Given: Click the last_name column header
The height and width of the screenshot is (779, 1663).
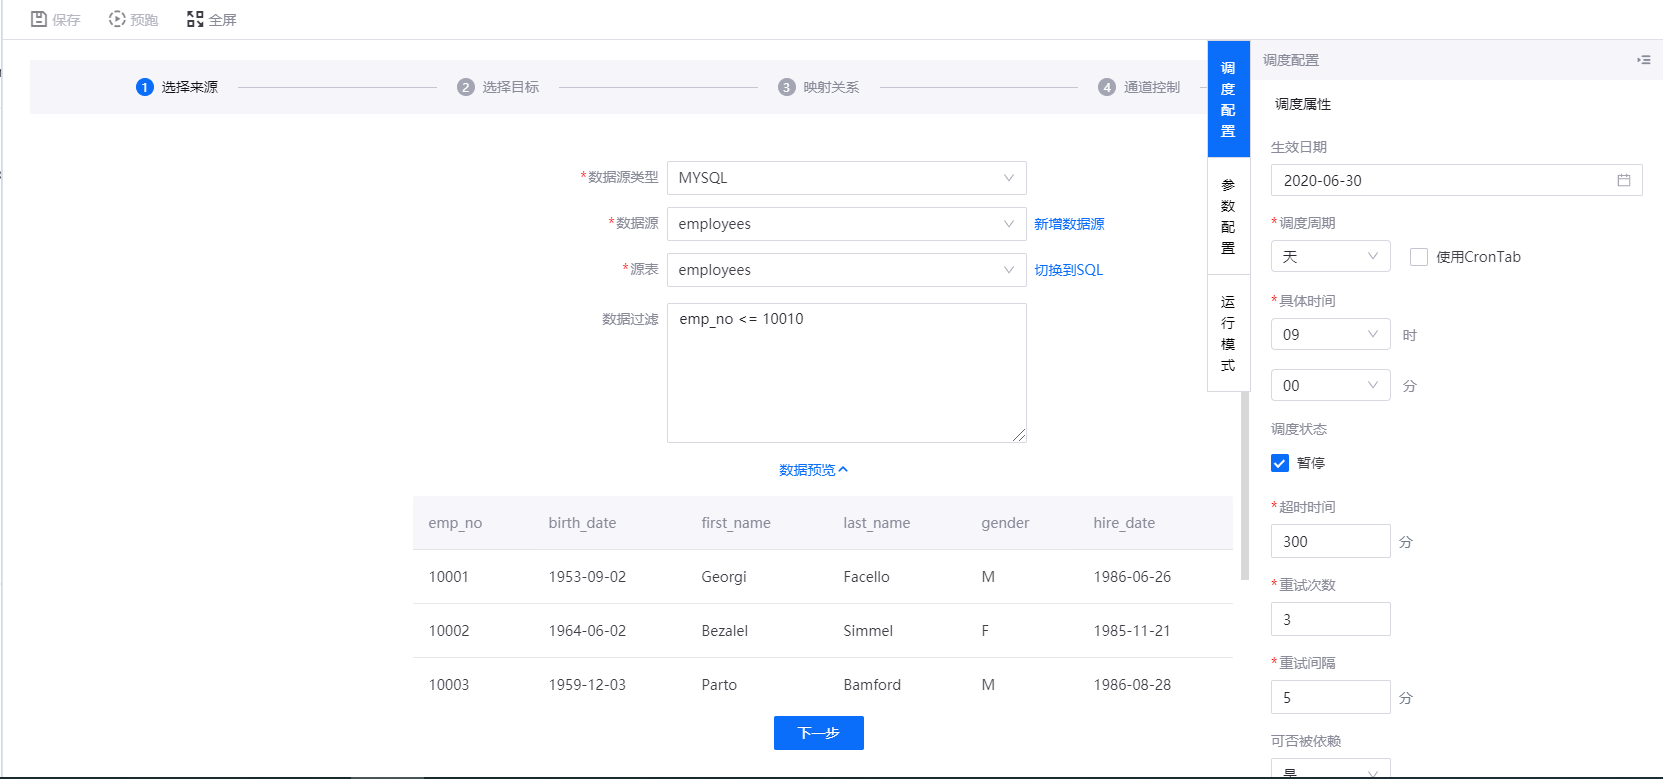Looking at the screenshot, I should click(876, 523).
